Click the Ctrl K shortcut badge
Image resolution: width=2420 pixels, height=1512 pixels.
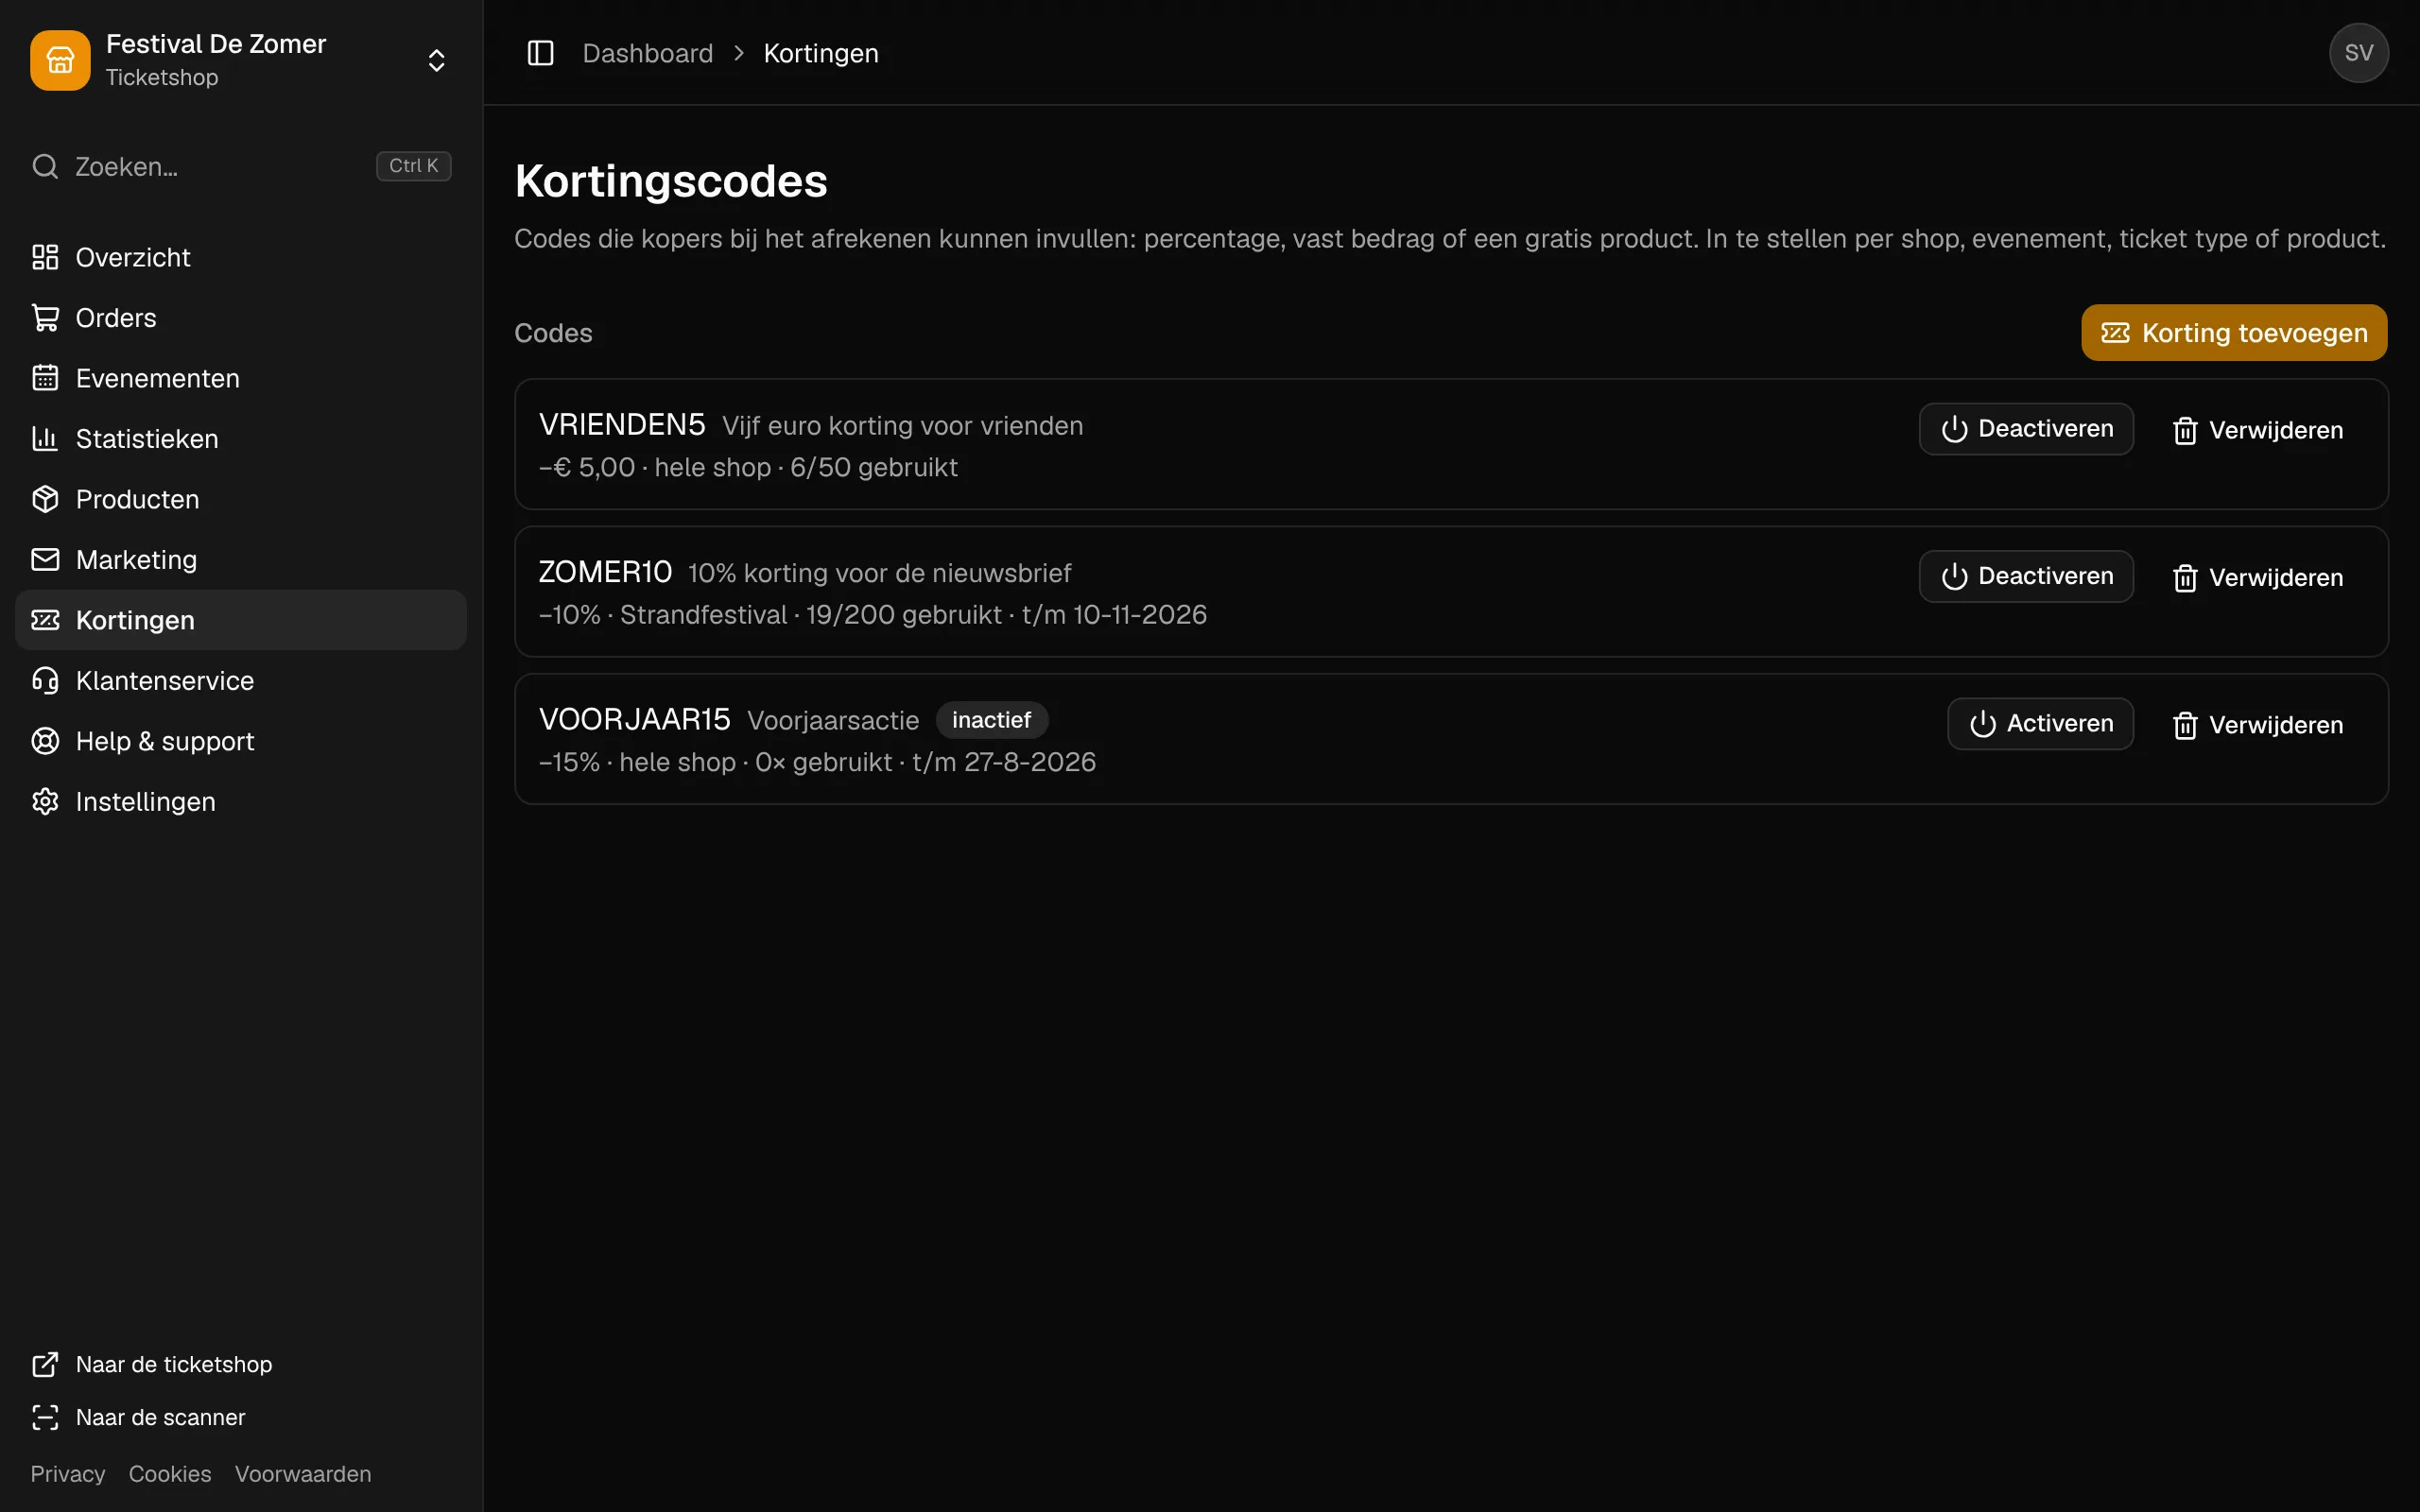pos(413,166)
